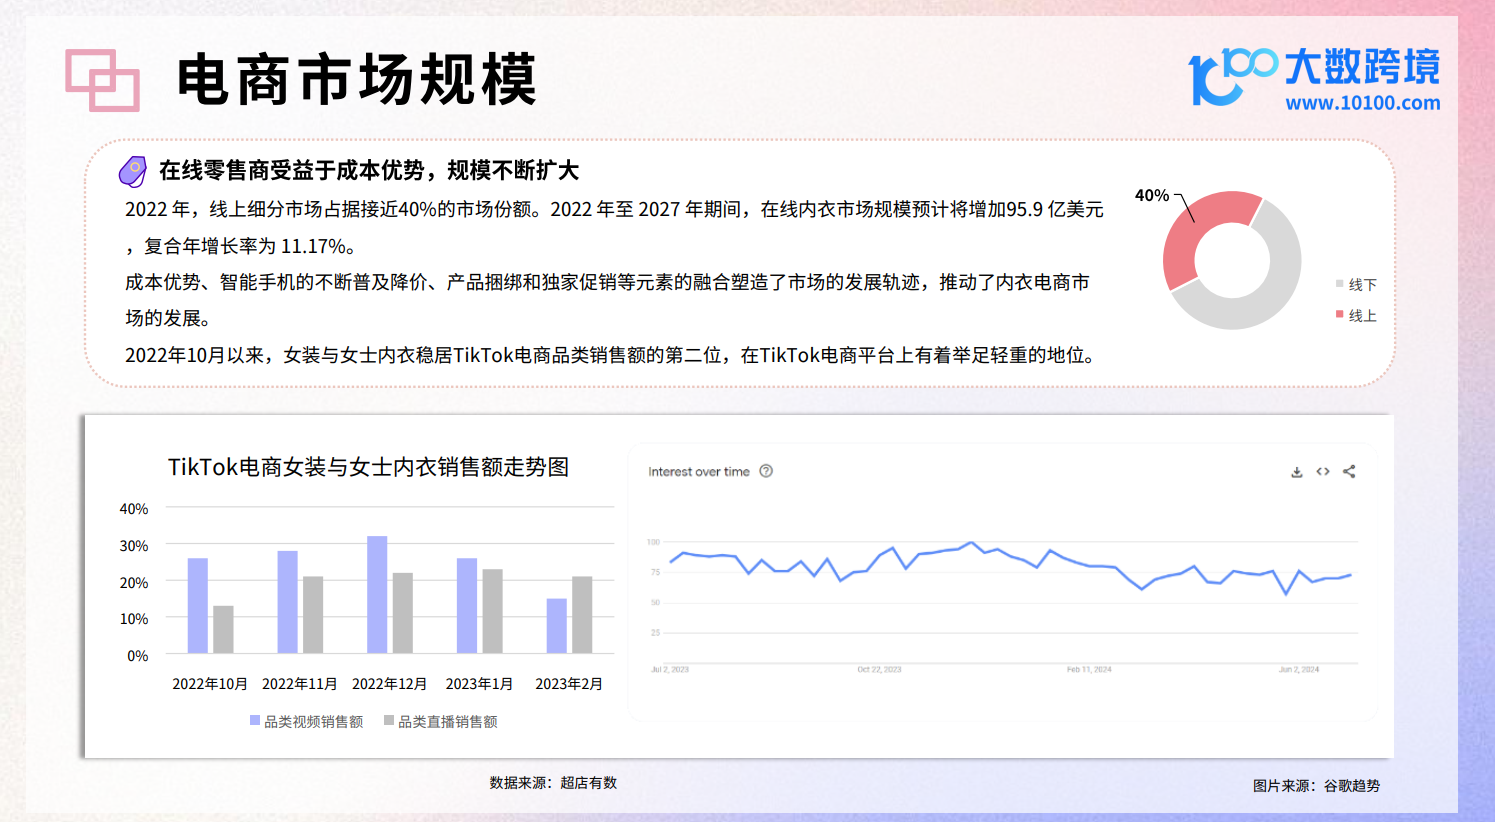
Task: Click the 2023年2月 axis label
Action: (569, 684)
